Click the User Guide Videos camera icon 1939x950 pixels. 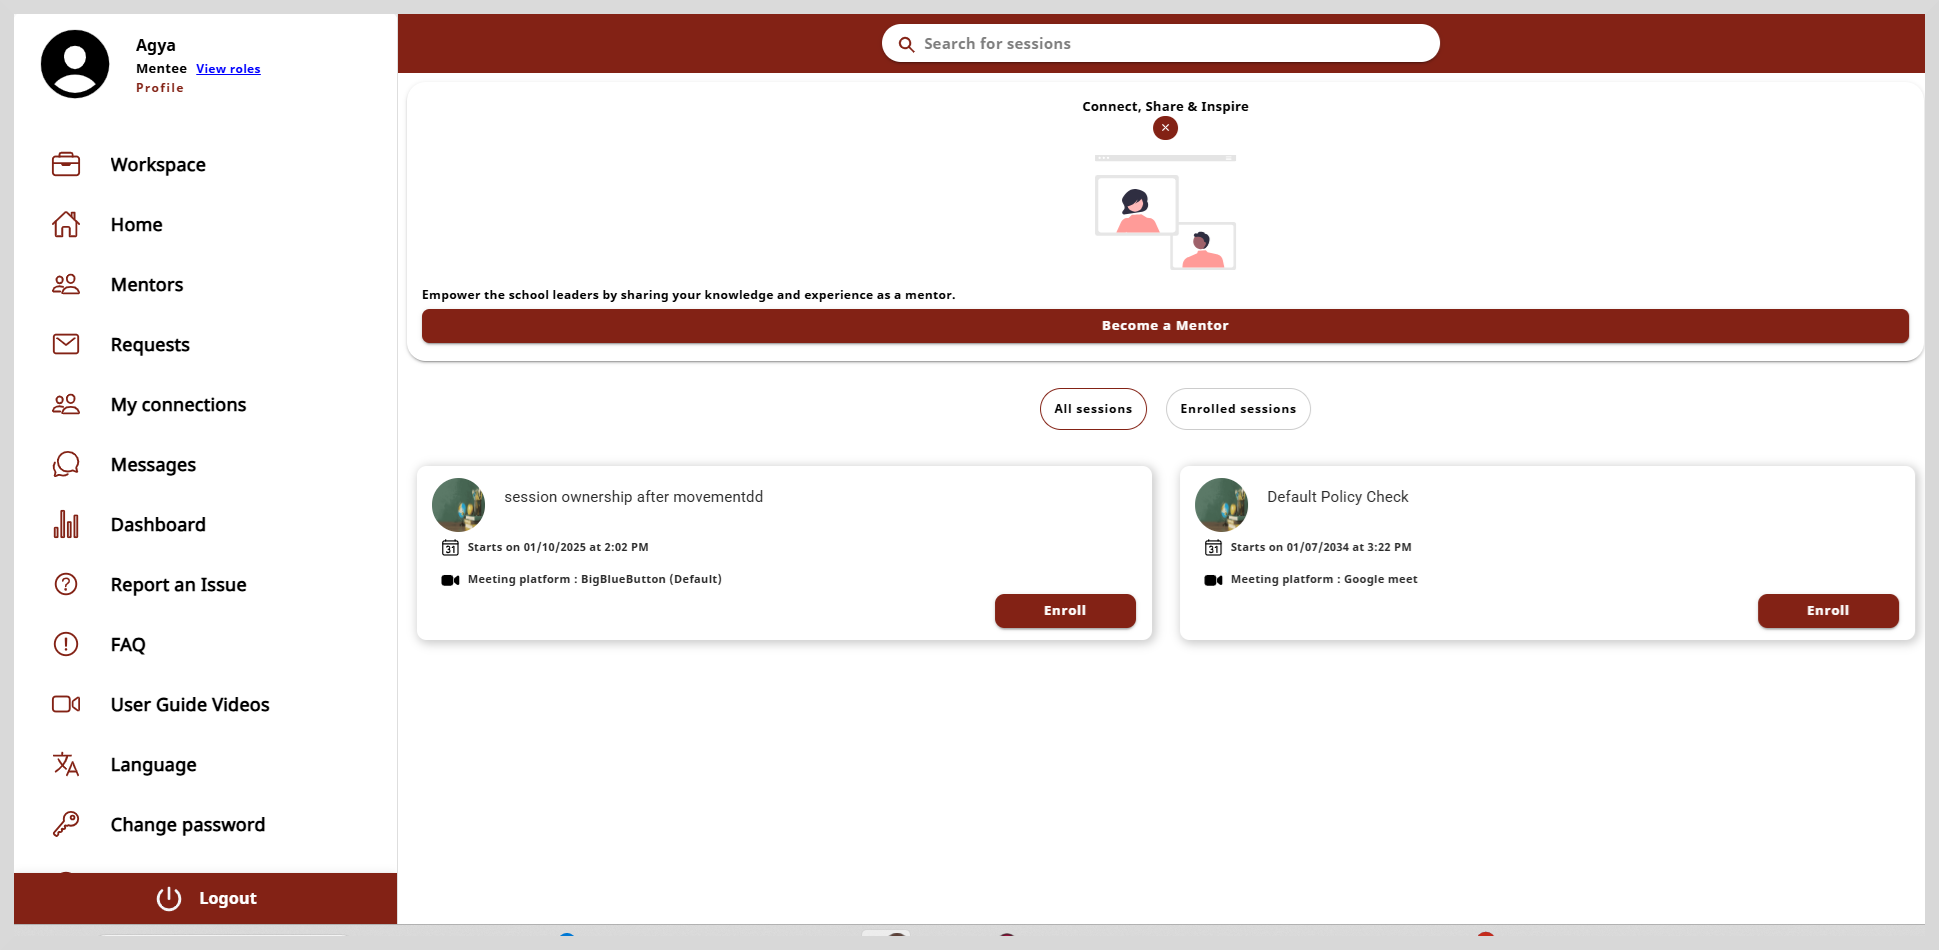(66, 704)
